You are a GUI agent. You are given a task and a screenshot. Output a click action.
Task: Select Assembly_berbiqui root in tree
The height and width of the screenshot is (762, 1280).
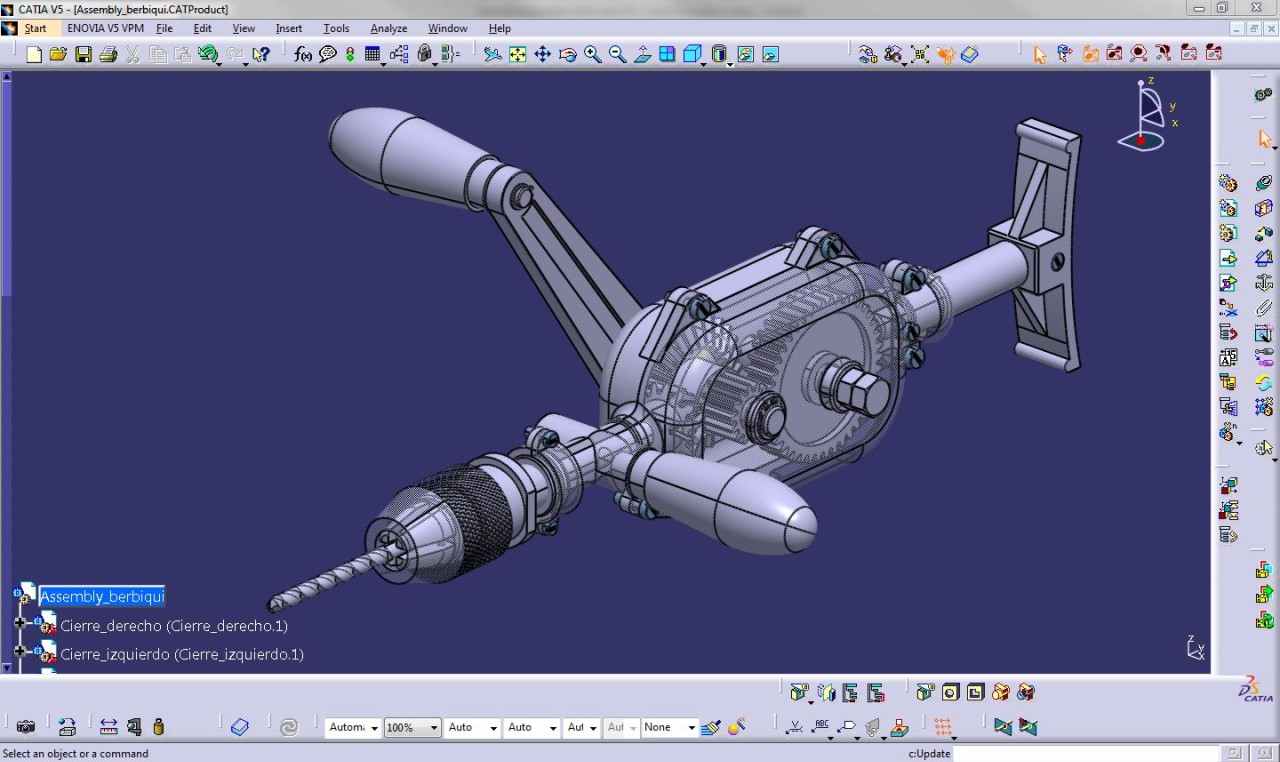101,596
